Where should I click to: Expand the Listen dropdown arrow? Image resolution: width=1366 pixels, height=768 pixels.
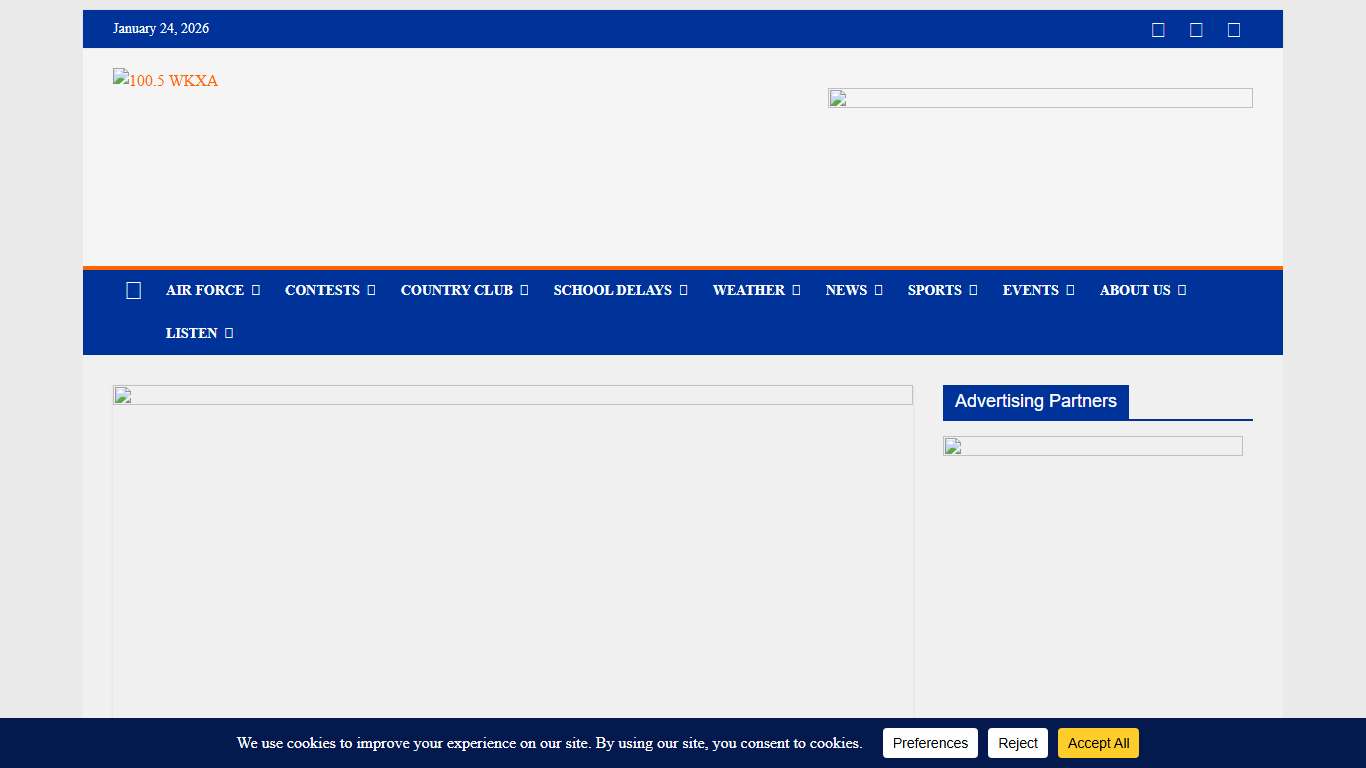(x=229, y=334)
